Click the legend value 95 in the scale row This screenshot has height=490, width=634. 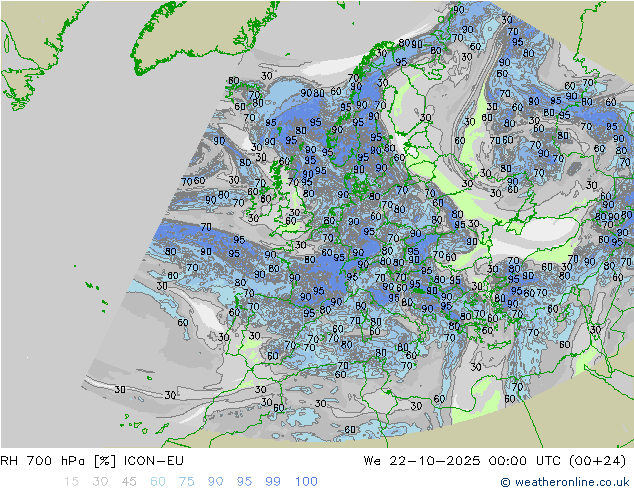244,481
